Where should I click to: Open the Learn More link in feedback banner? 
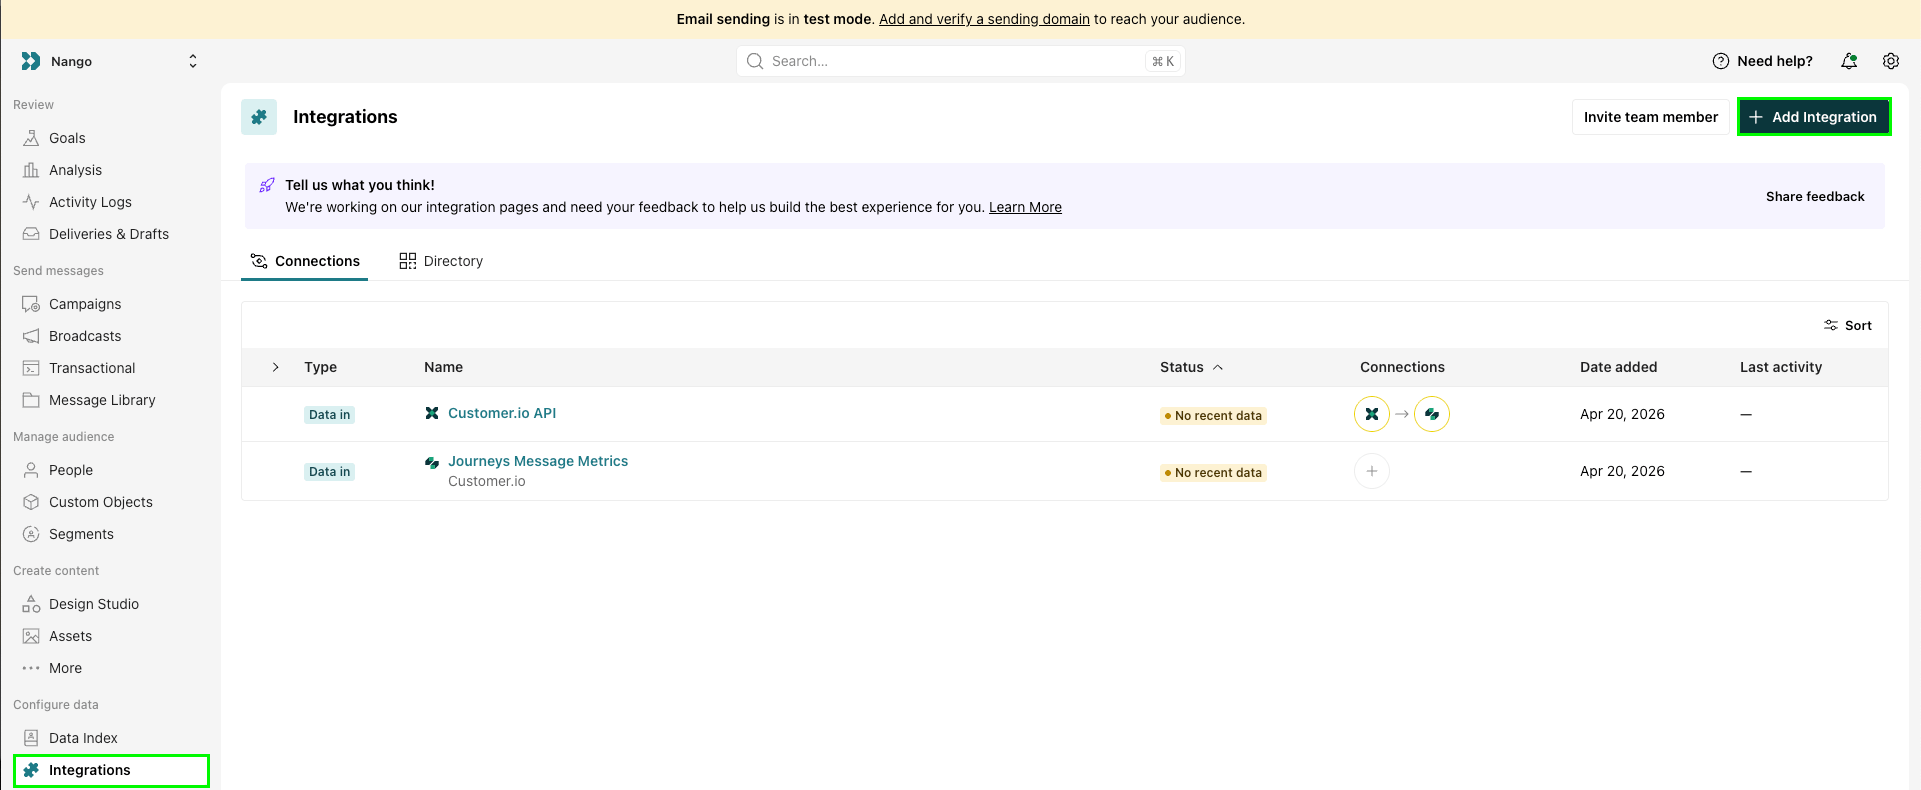point(1025,207)
